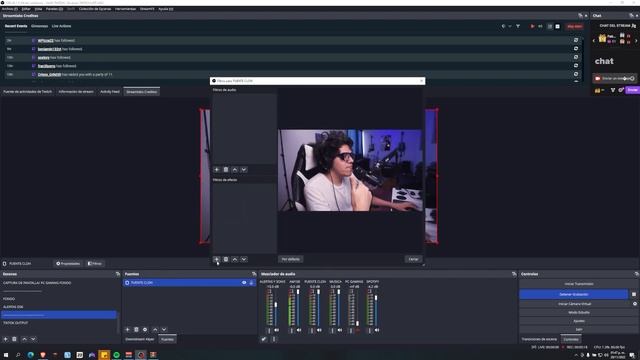Open the Herramientas menu

coord(125,9)
